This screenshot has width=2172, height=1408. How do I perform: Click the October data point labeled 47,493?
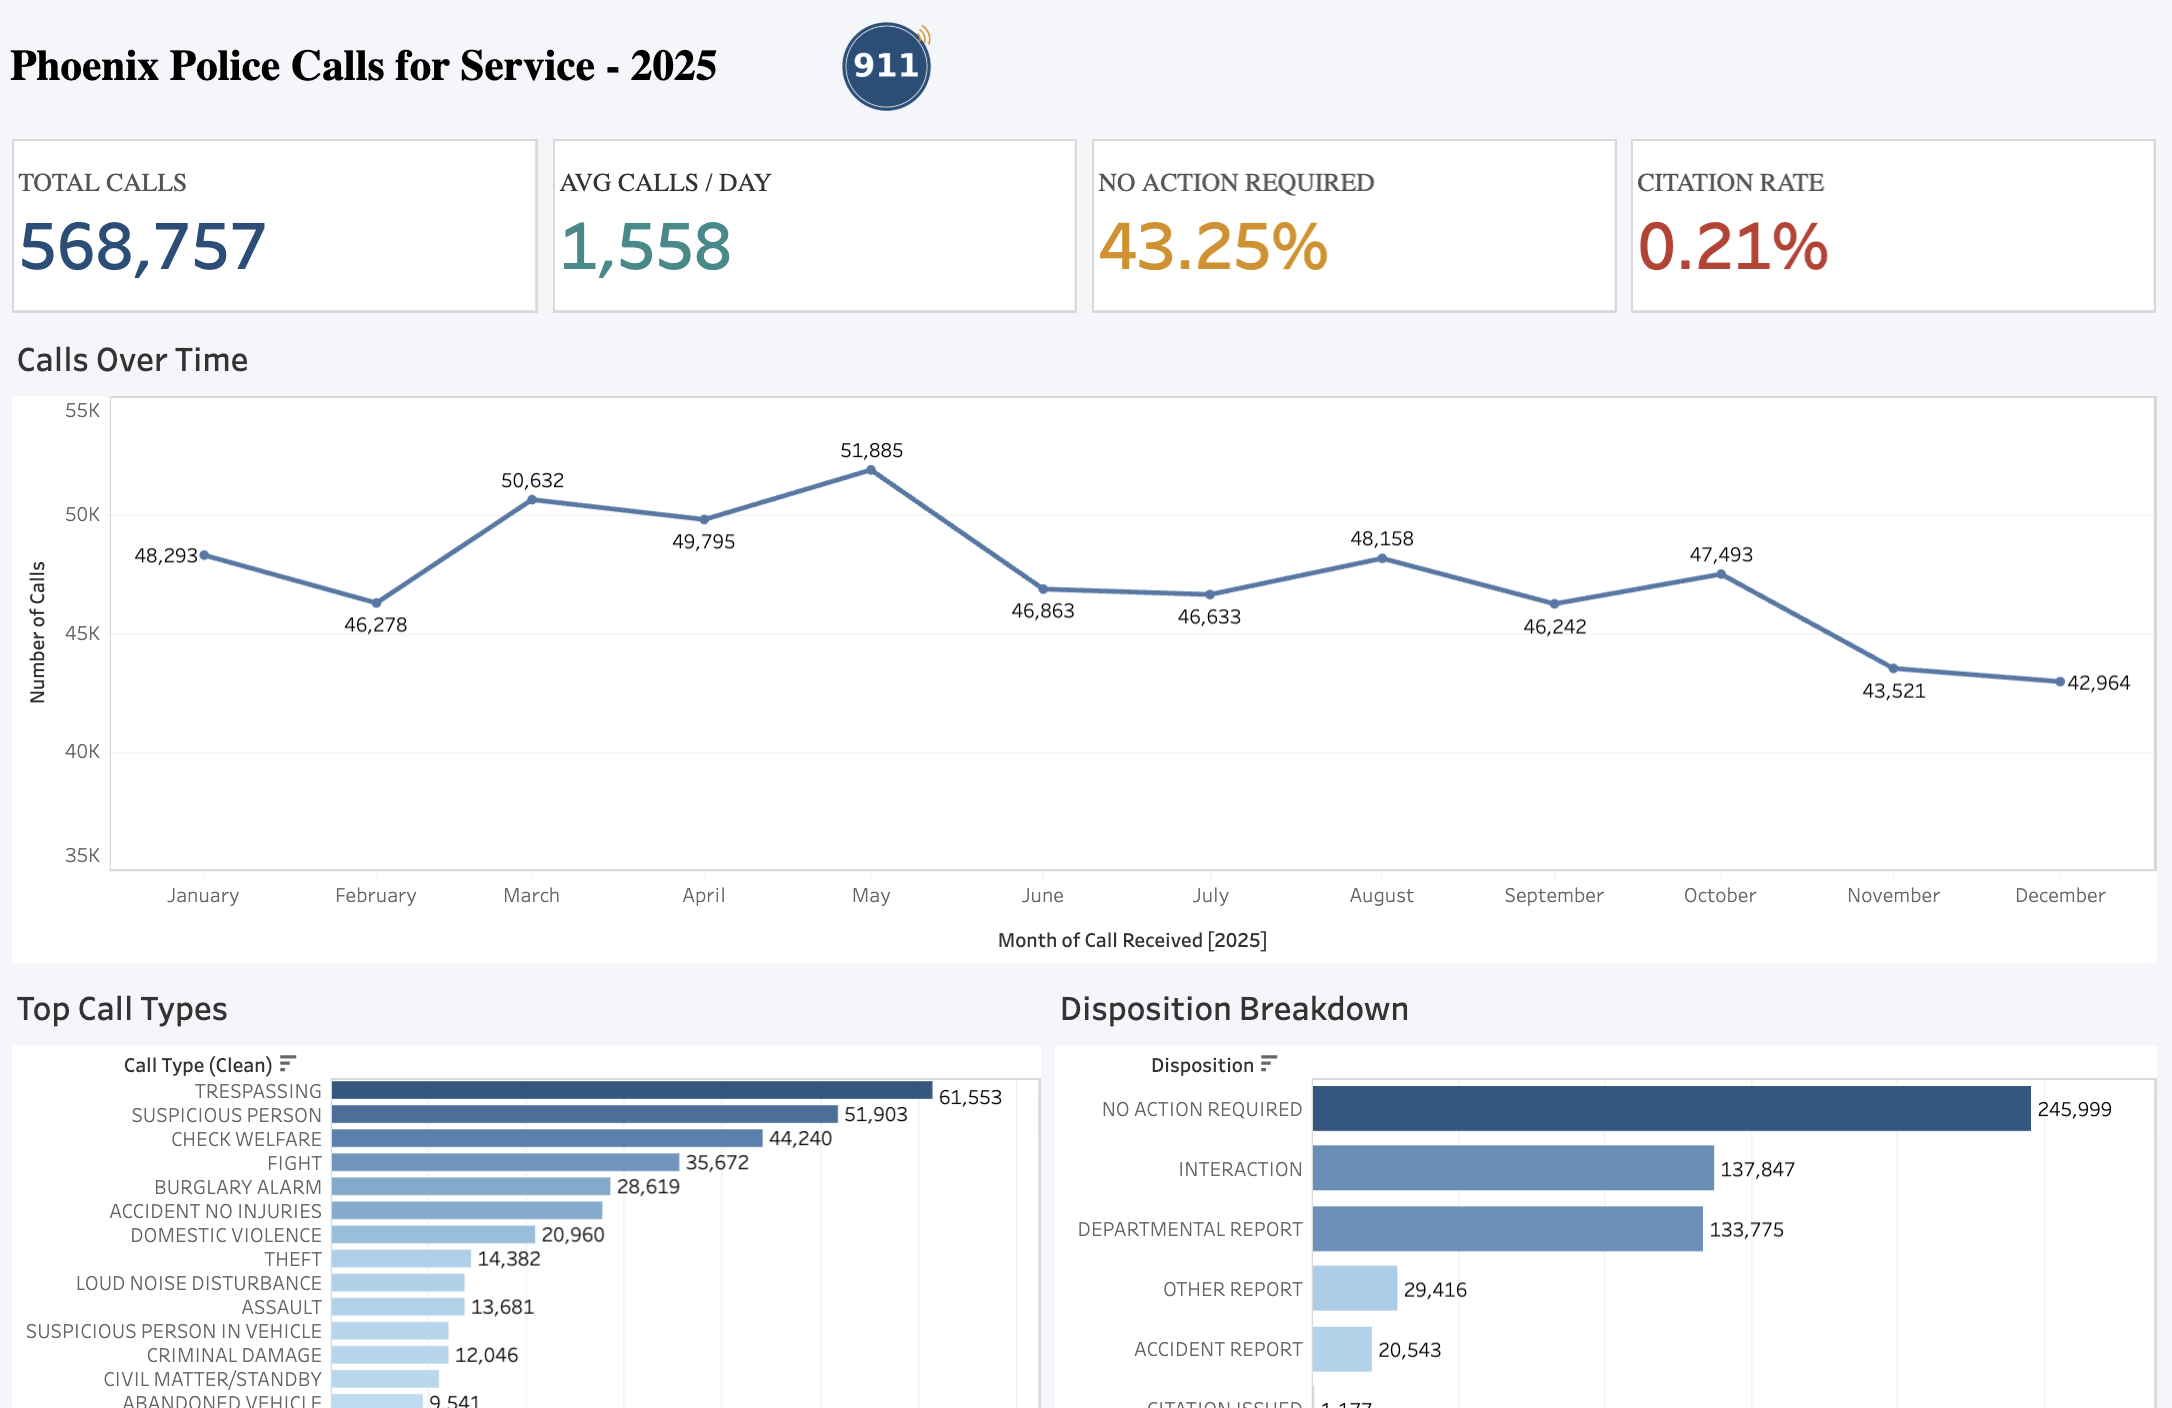tap(1721, 574)
